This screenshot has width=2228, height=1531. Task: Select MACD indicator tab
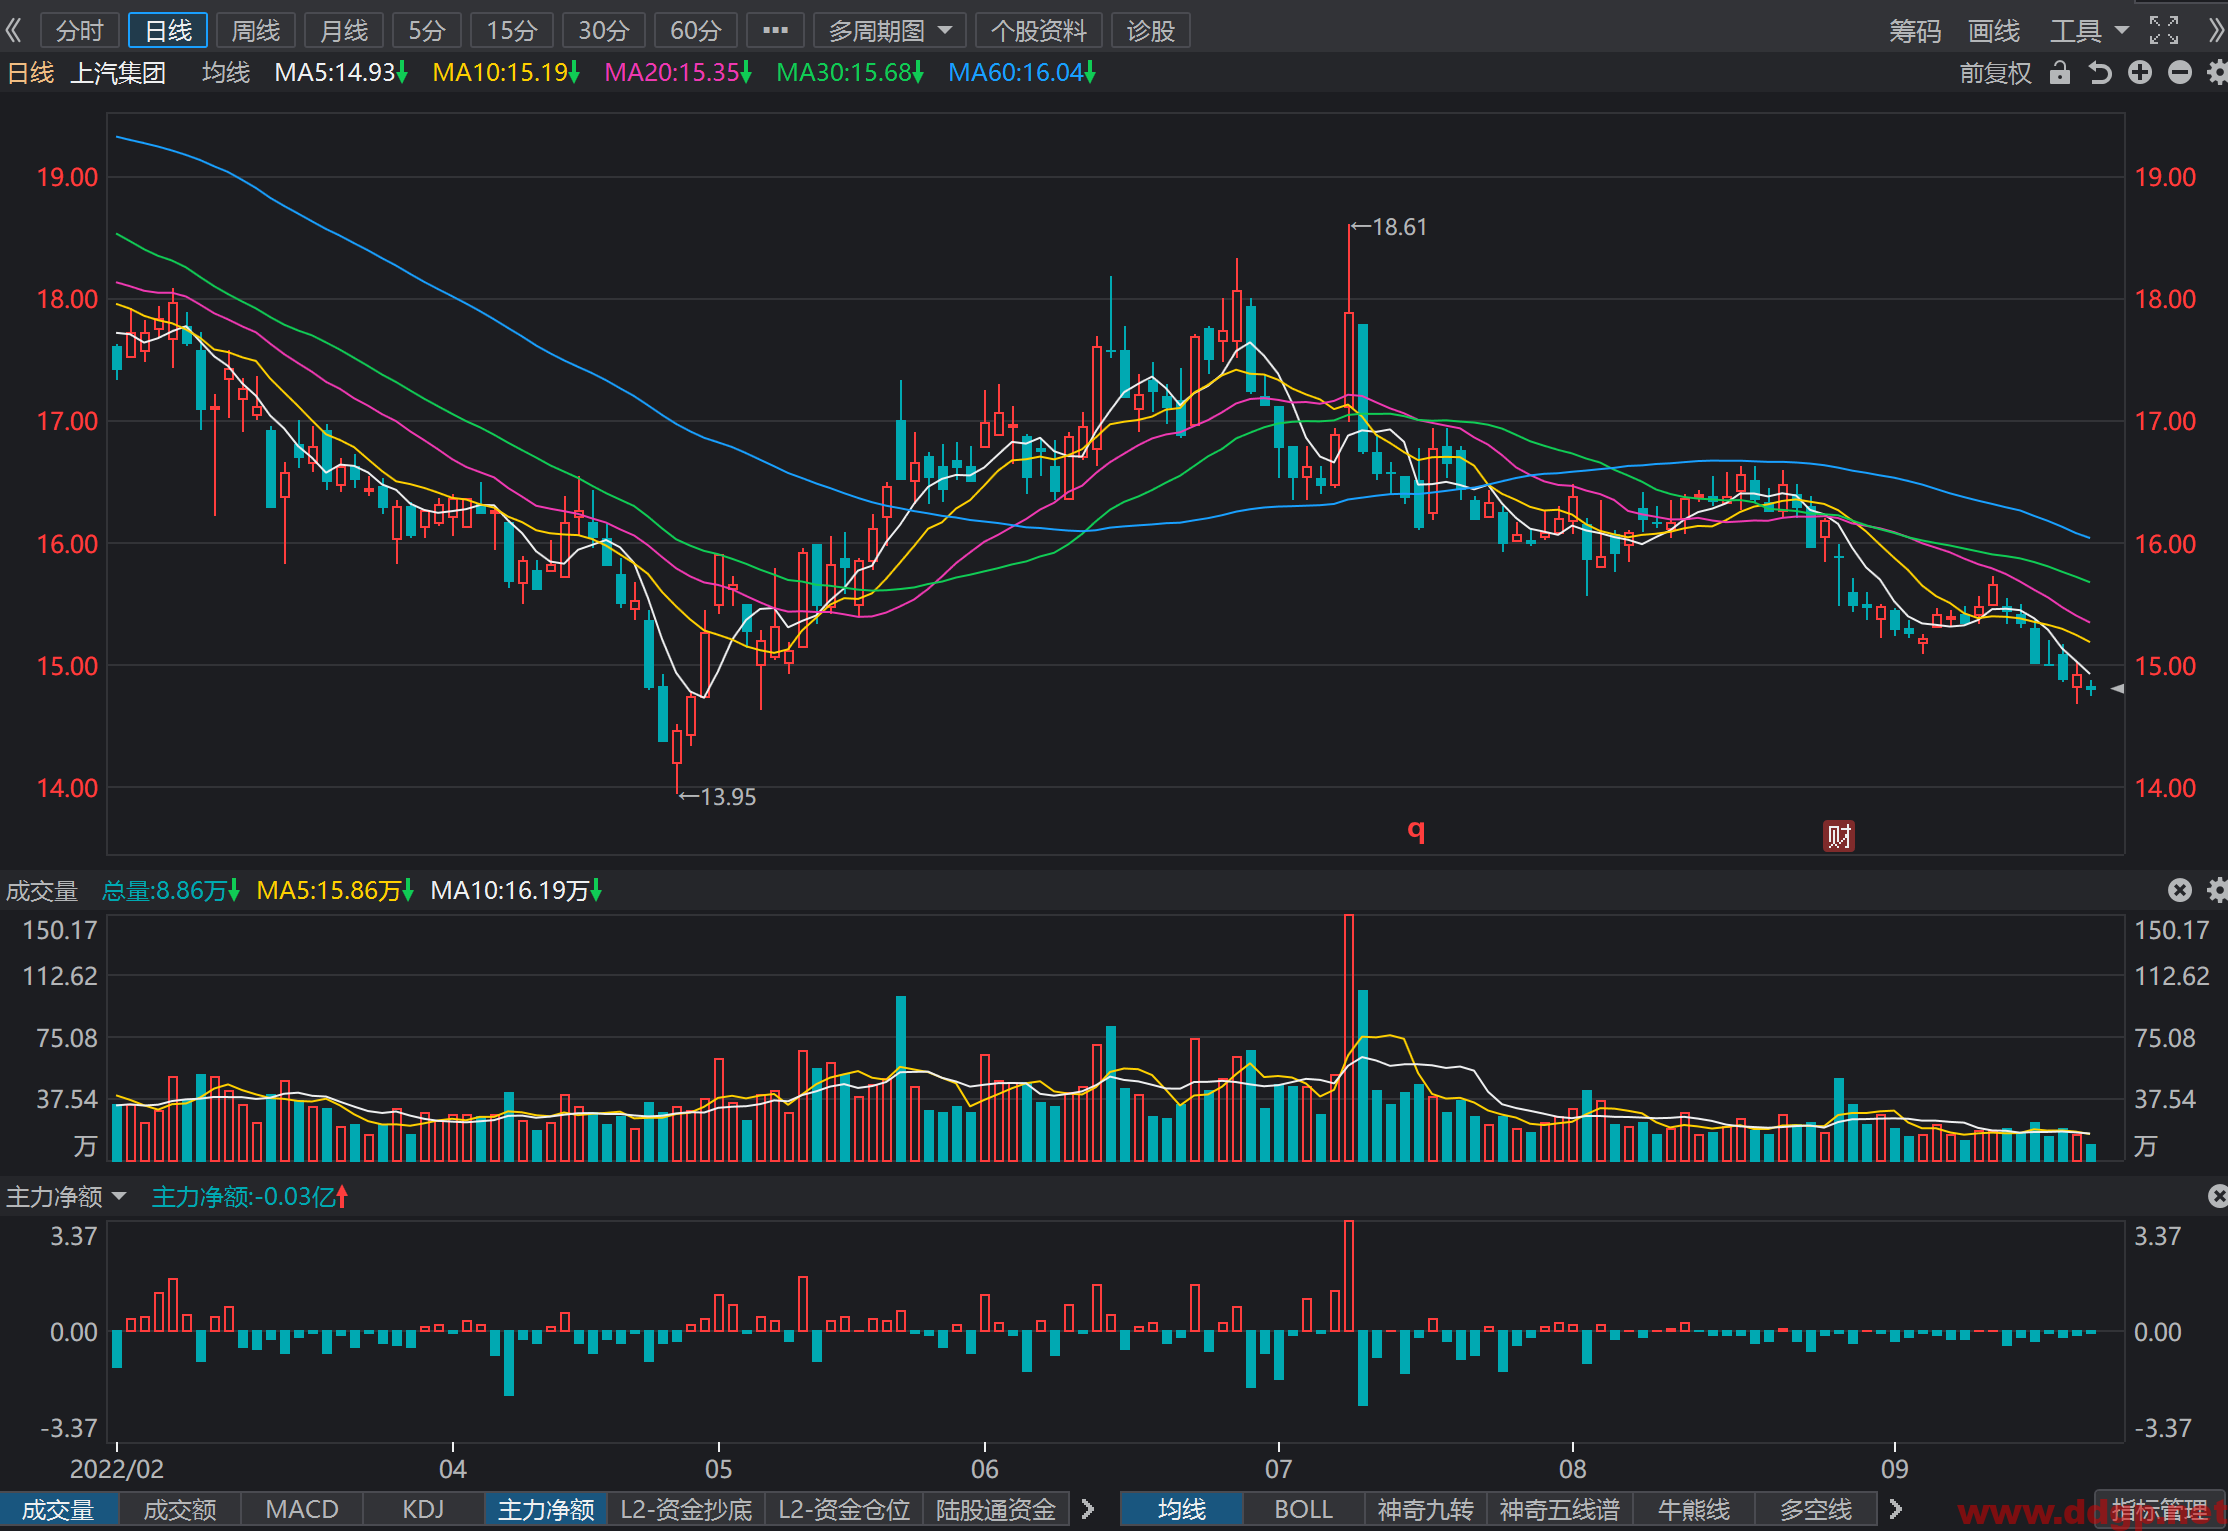pyautogui.click(x=302, y=1509)
